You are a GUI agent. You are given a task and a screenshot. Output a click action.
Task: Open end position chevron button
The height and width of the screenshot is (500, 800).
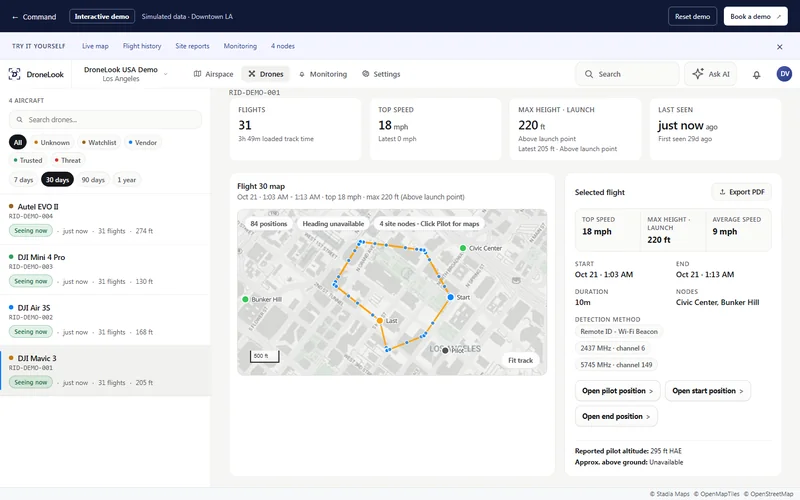click(x=616, y=416)
